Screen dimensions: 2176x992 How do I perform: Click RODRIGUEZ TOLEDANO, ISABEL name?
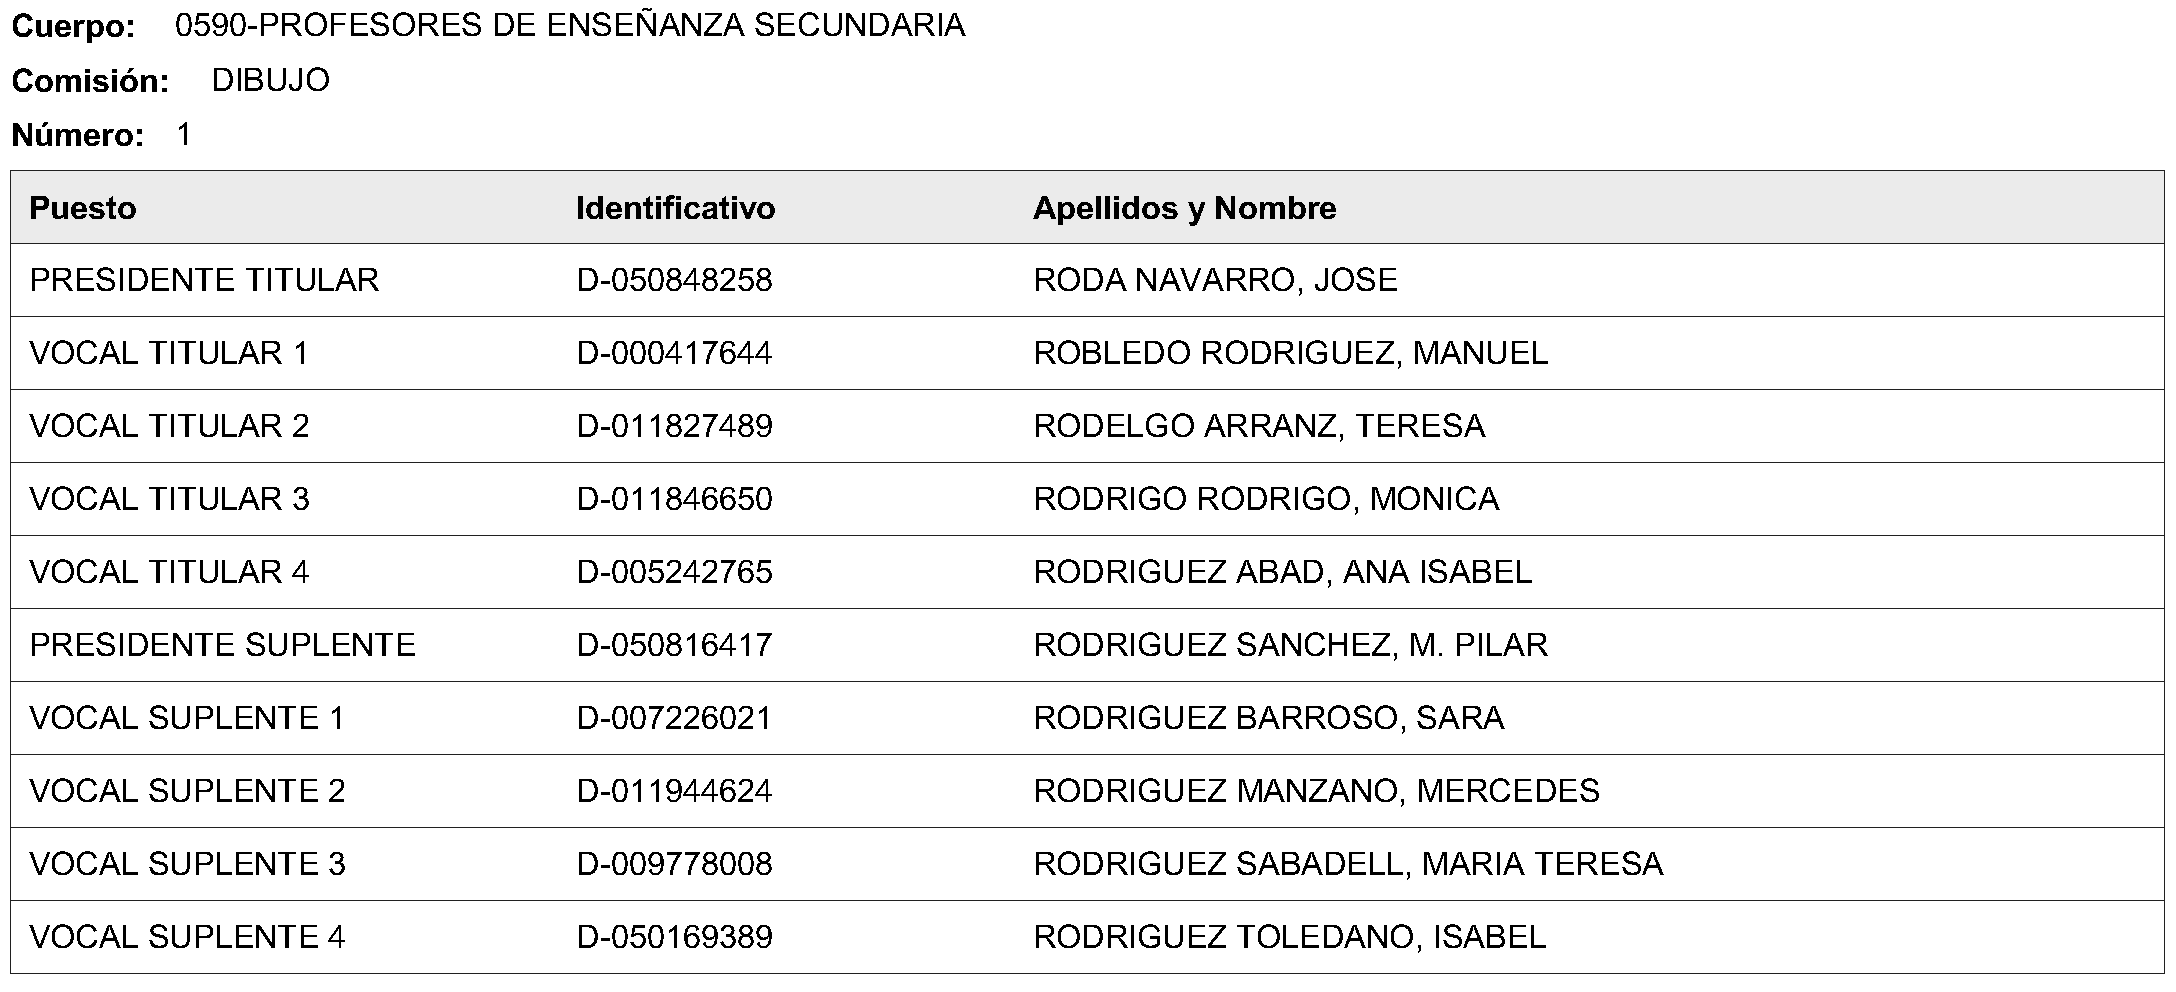[x=1290, y=937]
